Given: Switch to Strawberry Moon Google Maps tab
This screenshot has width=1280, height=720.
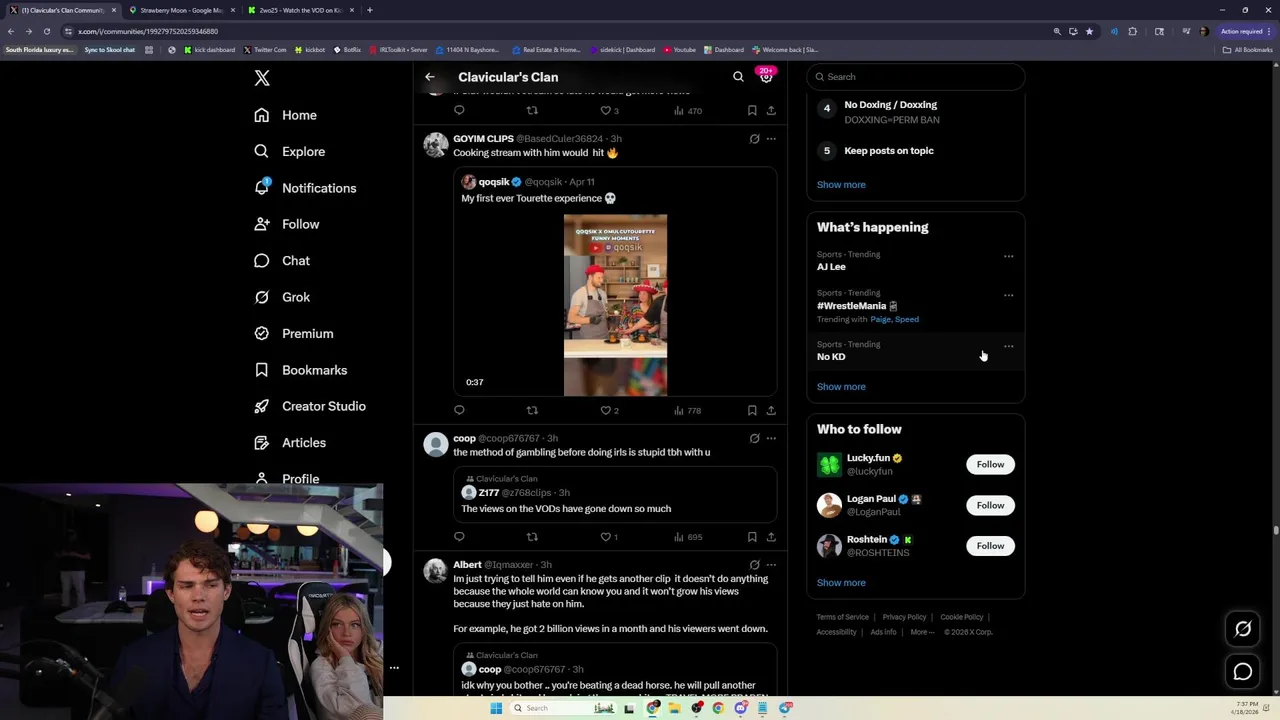Looking at the screenshot, I should [181, 10].
